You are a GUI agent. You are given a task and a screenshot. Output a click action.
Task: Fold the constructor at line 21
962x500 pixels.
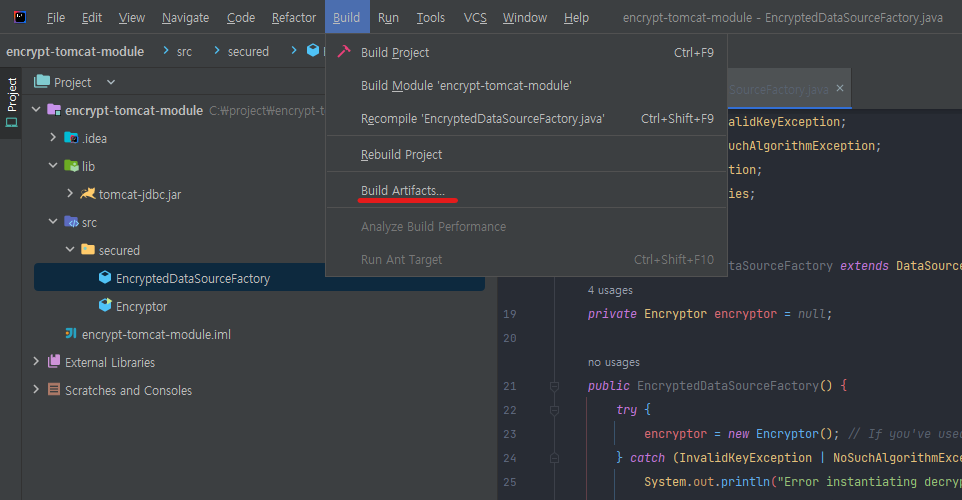coord(554,386)
